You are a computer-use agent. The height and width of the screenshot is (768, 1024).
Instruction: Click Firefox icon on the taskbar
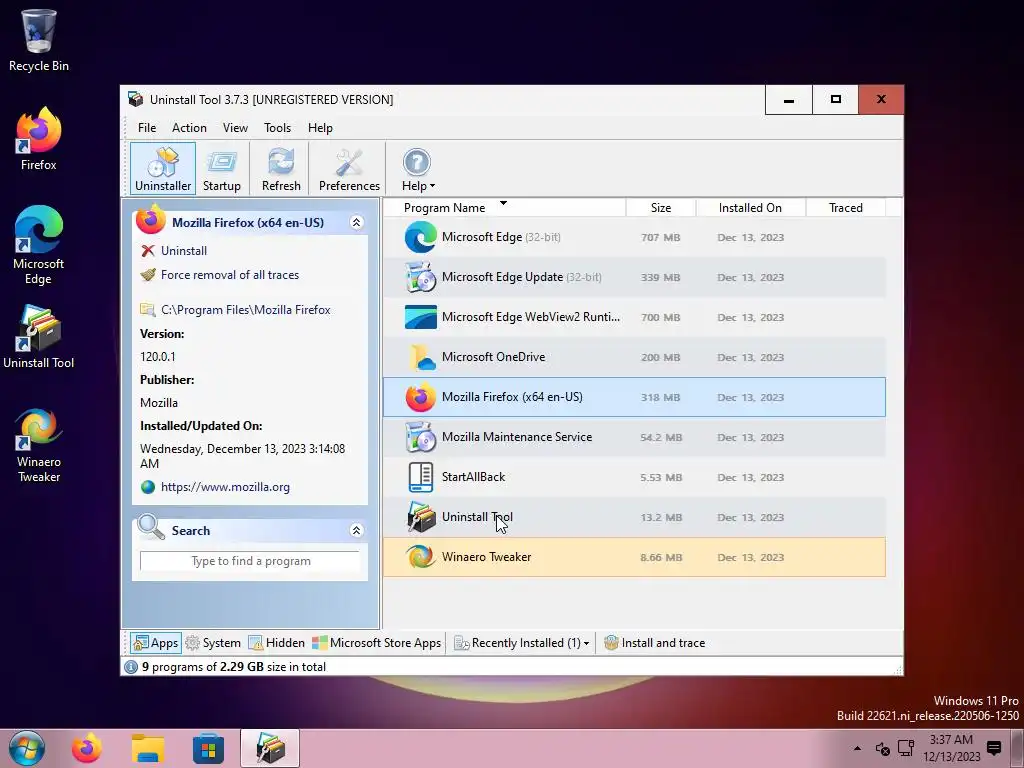87,748
